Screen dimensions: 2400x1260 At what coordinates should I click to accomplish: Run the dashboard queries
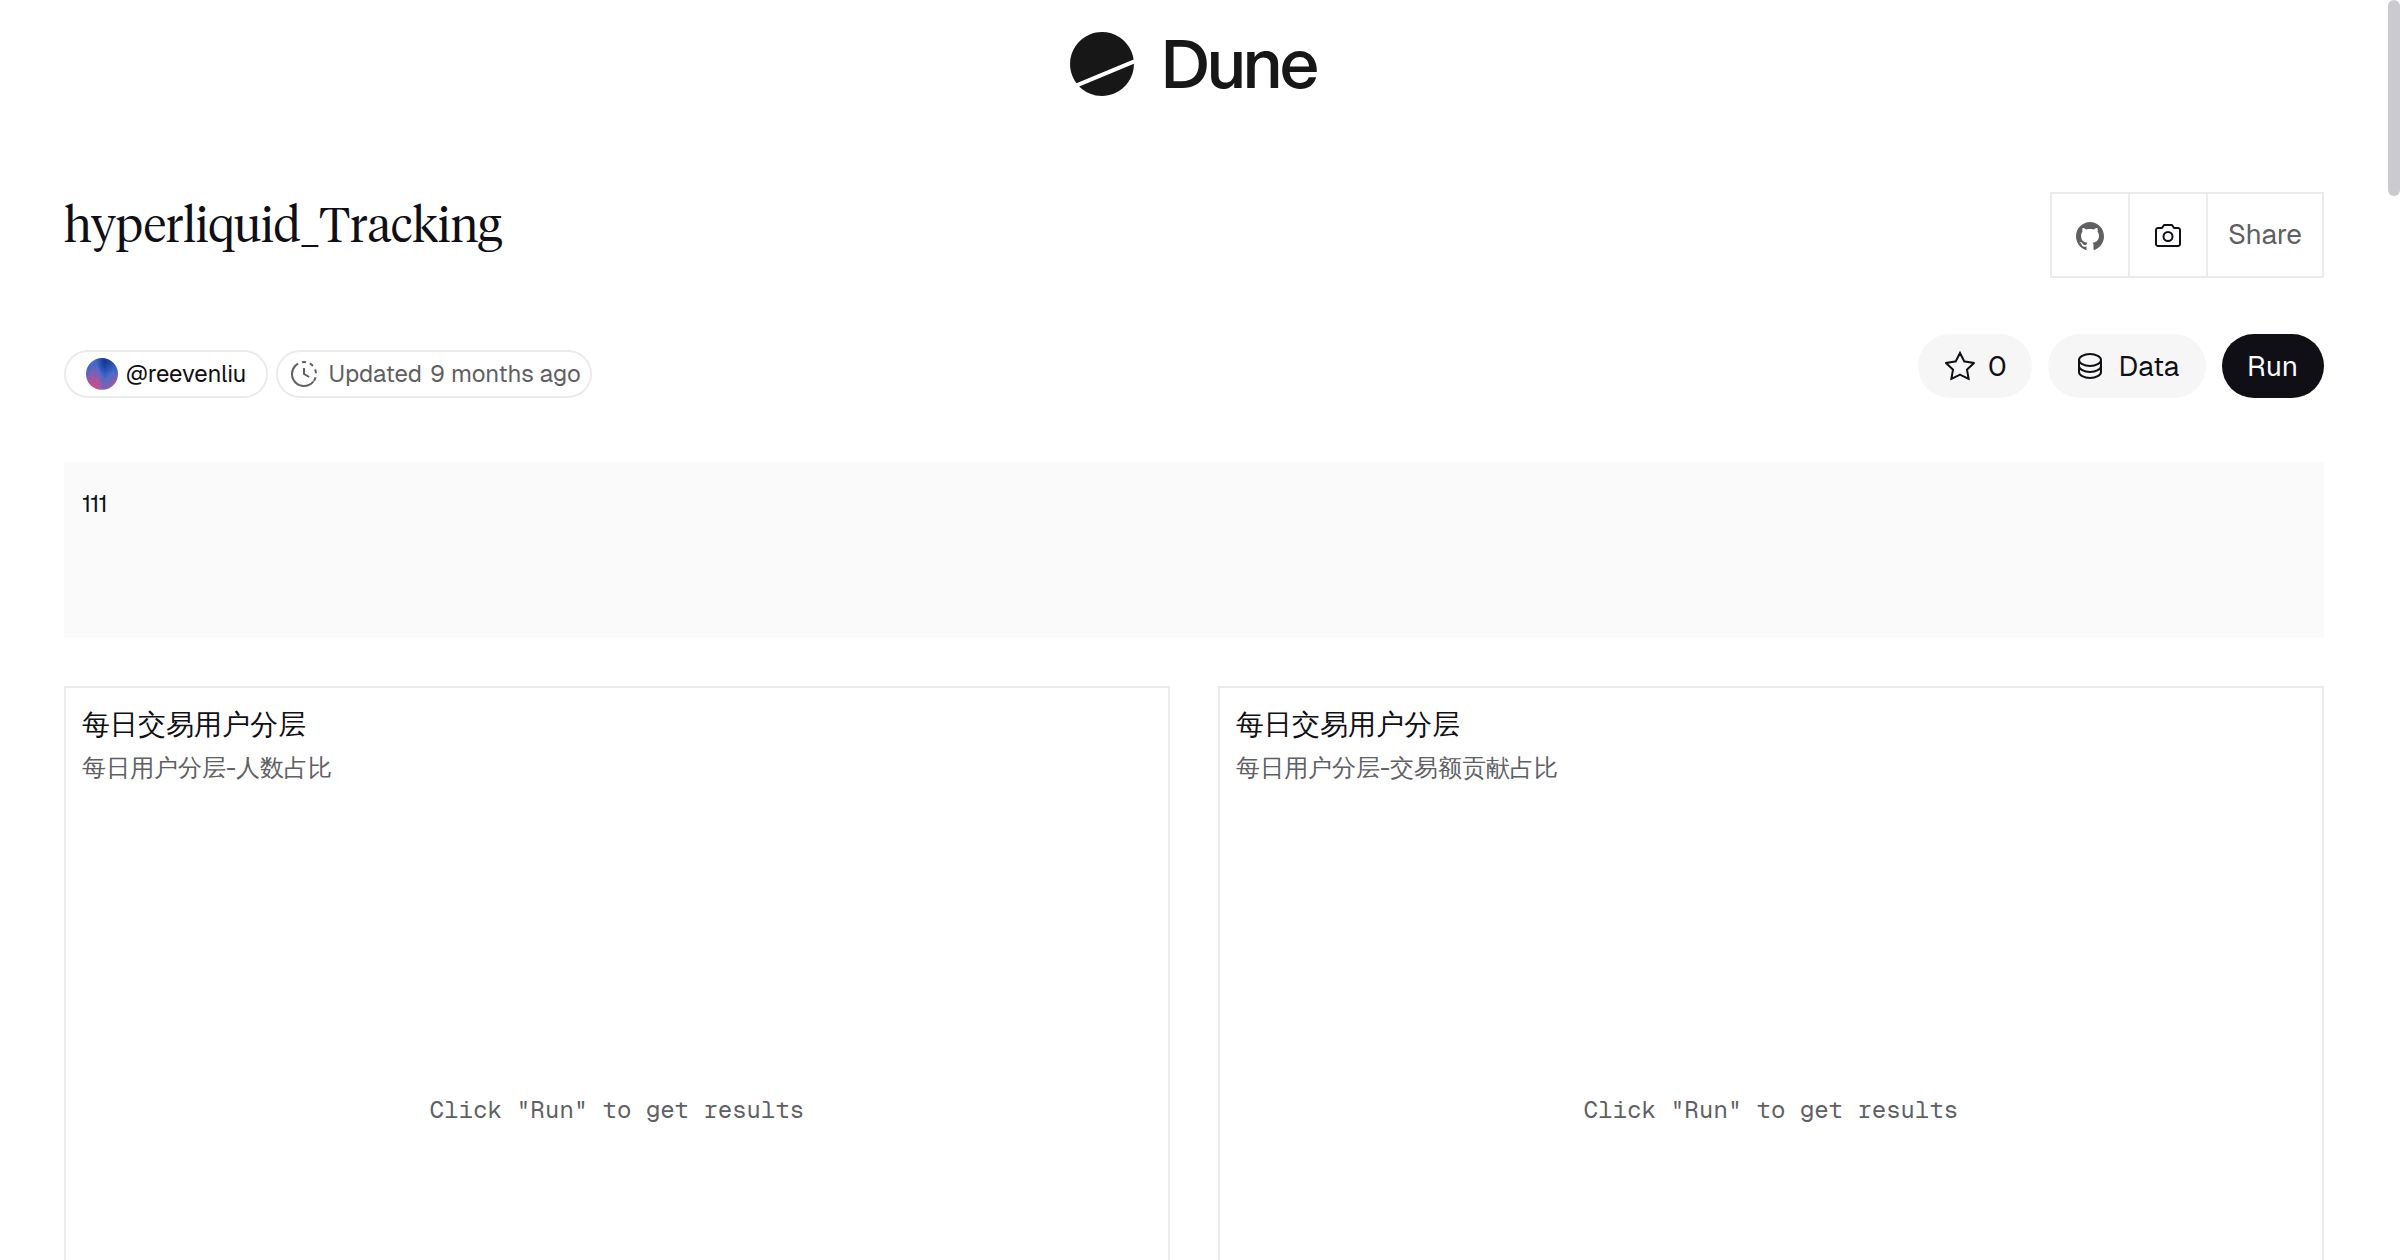[2272, 366]
